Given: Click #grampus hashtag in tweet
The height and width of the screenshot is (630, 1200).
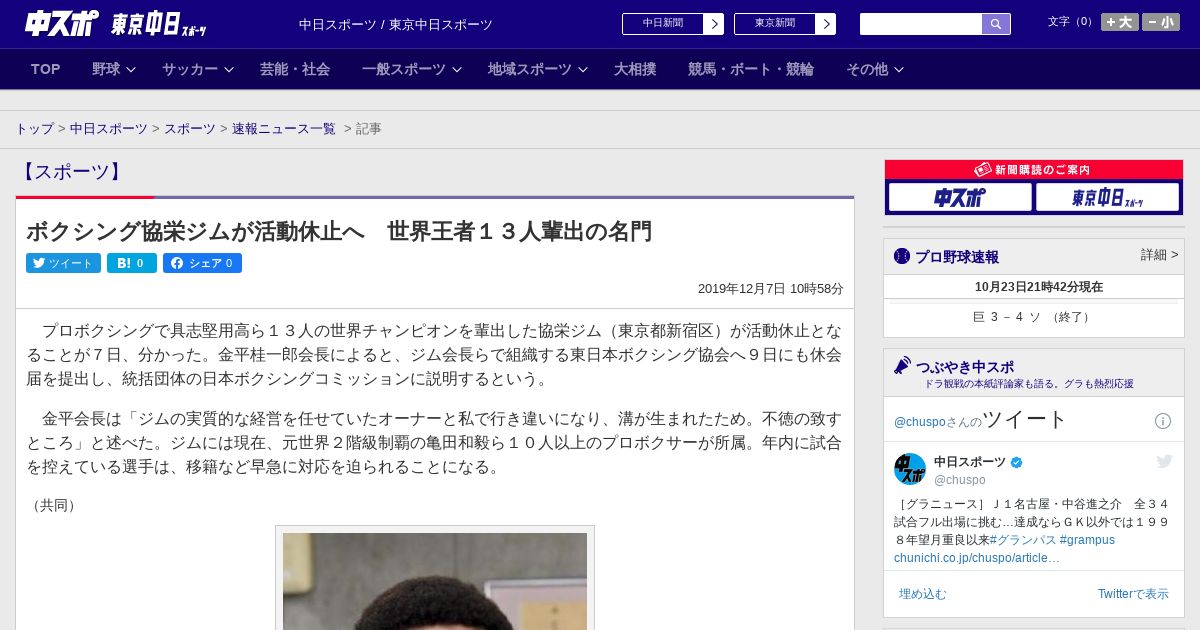Looking at the screenshot, I should tap(1087, 540).
